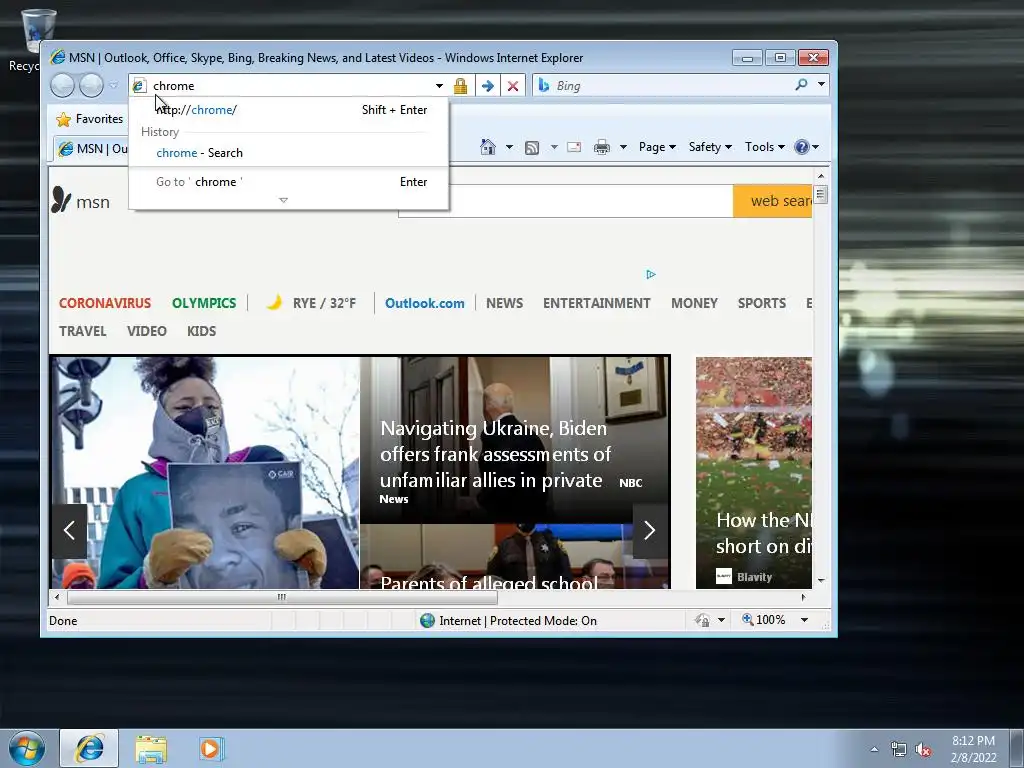Click the yellow web search button
This screenshot has width=1024, height=768.
(773, 201)
